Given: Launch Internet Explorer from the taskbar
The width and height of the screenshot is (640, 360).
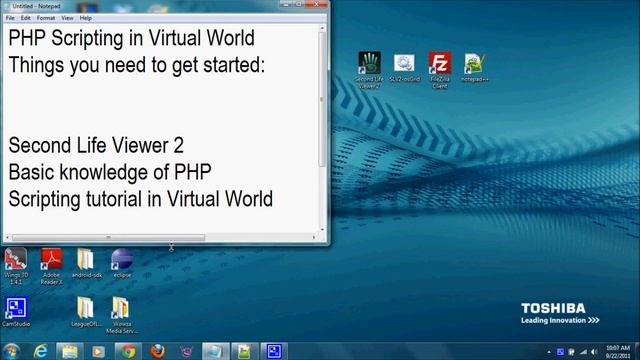Looking at the screenshot, I should pyautogui.click(x=40, y=351).
